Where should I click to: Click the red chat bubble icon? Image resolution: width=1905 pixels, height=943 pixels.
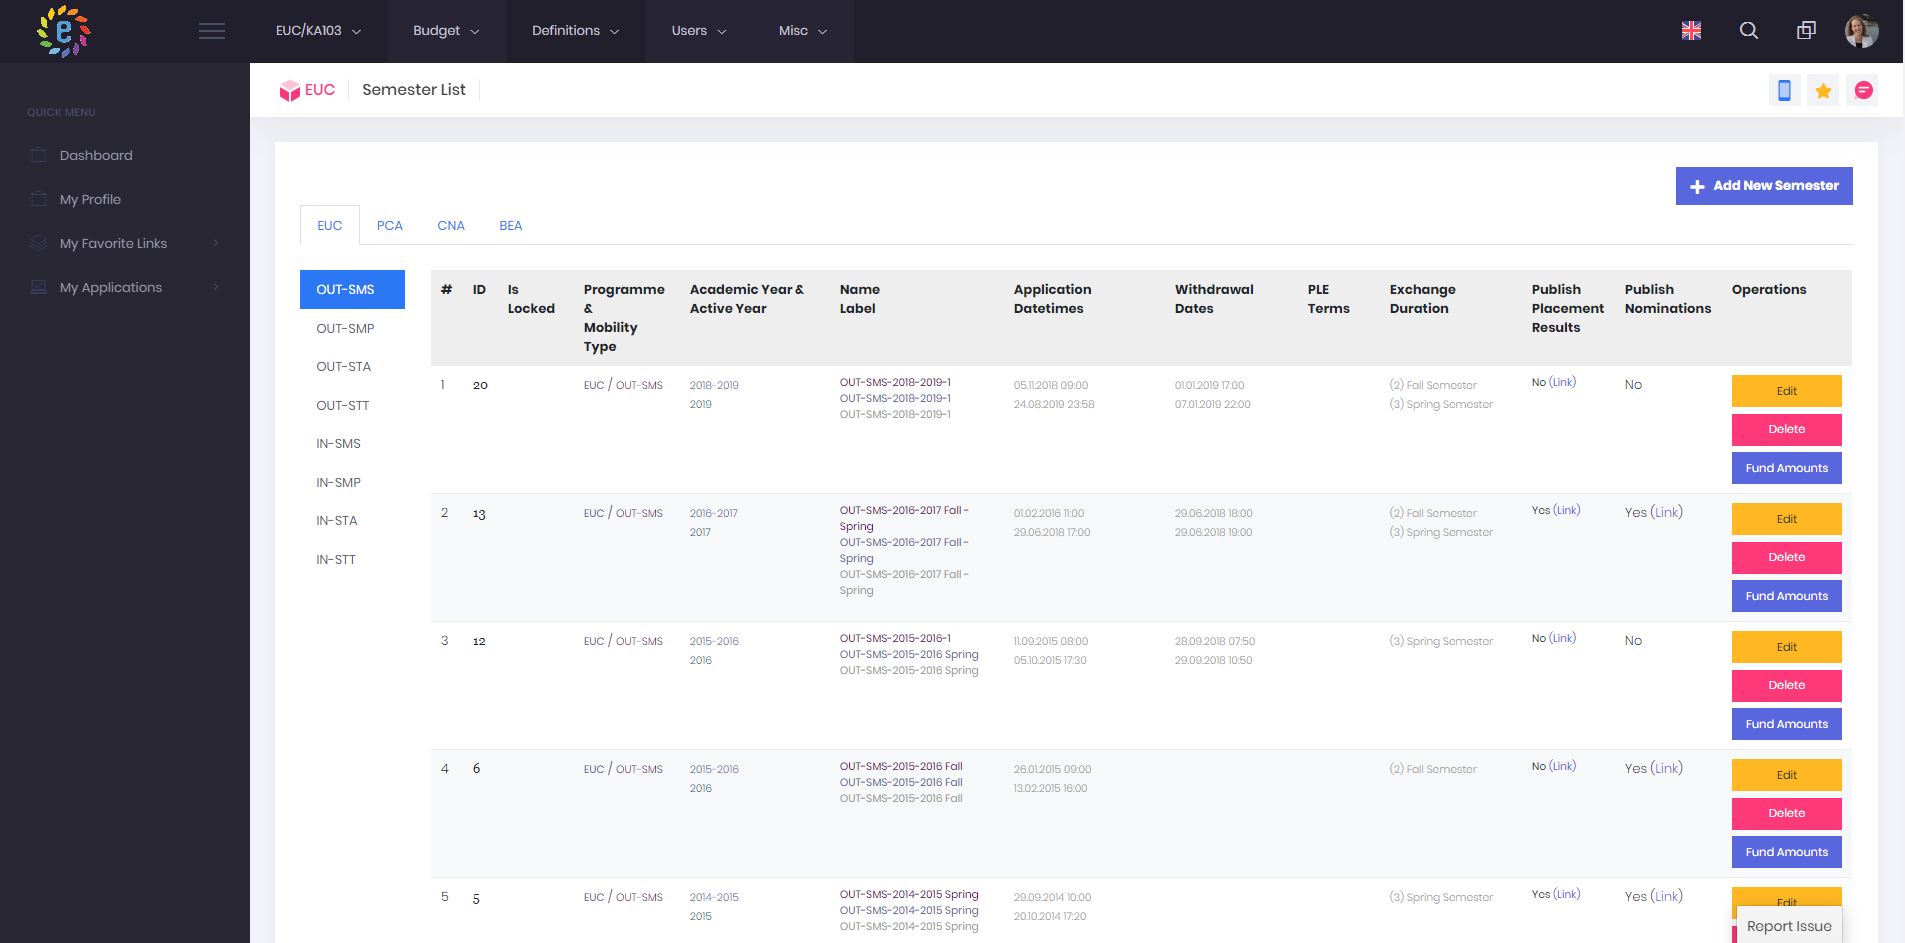click(x=1863, y=91)
